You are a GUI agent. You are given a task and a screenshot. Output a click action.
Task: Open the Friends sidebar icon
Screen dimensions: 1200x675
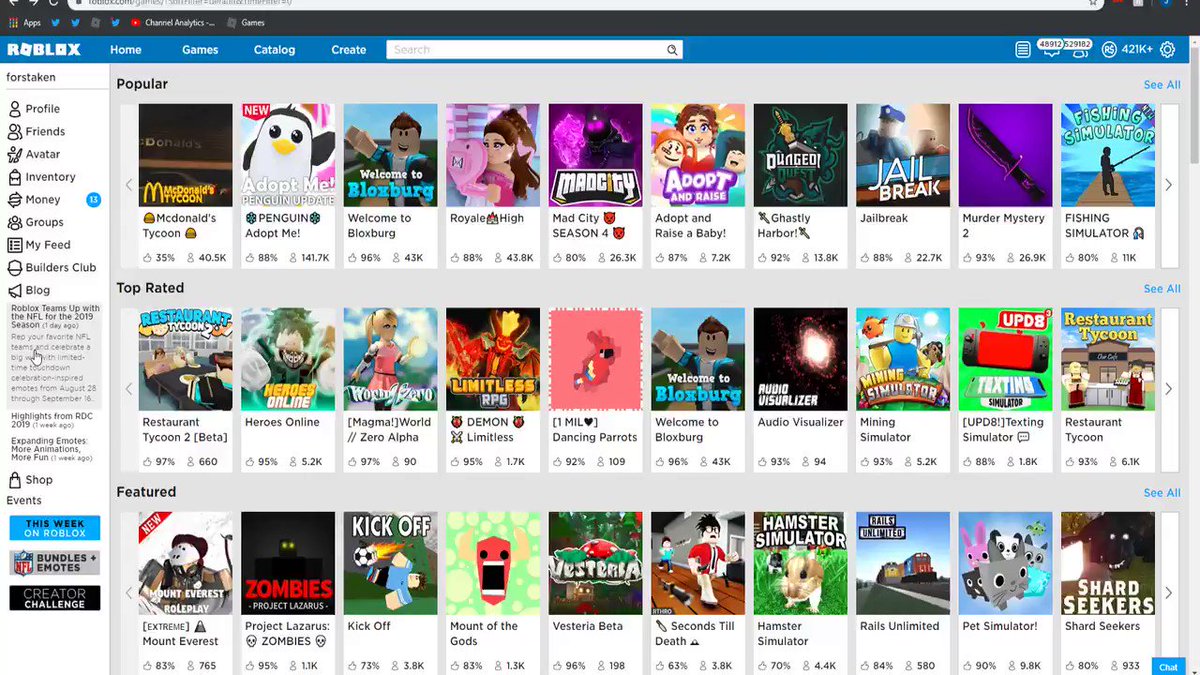[15, 132]
